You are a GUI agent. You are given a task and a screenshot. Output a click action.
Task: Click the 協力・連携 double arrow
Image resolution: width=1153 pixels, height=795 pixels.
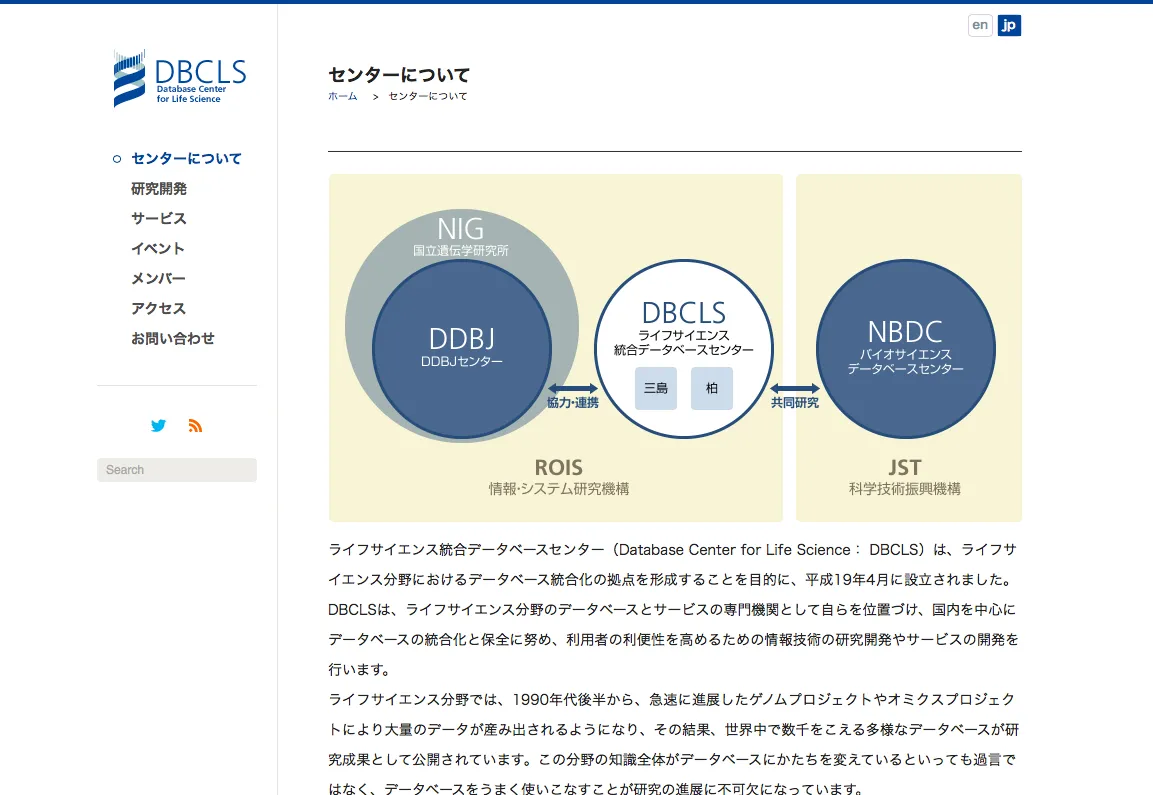click(x=573, y=388)
